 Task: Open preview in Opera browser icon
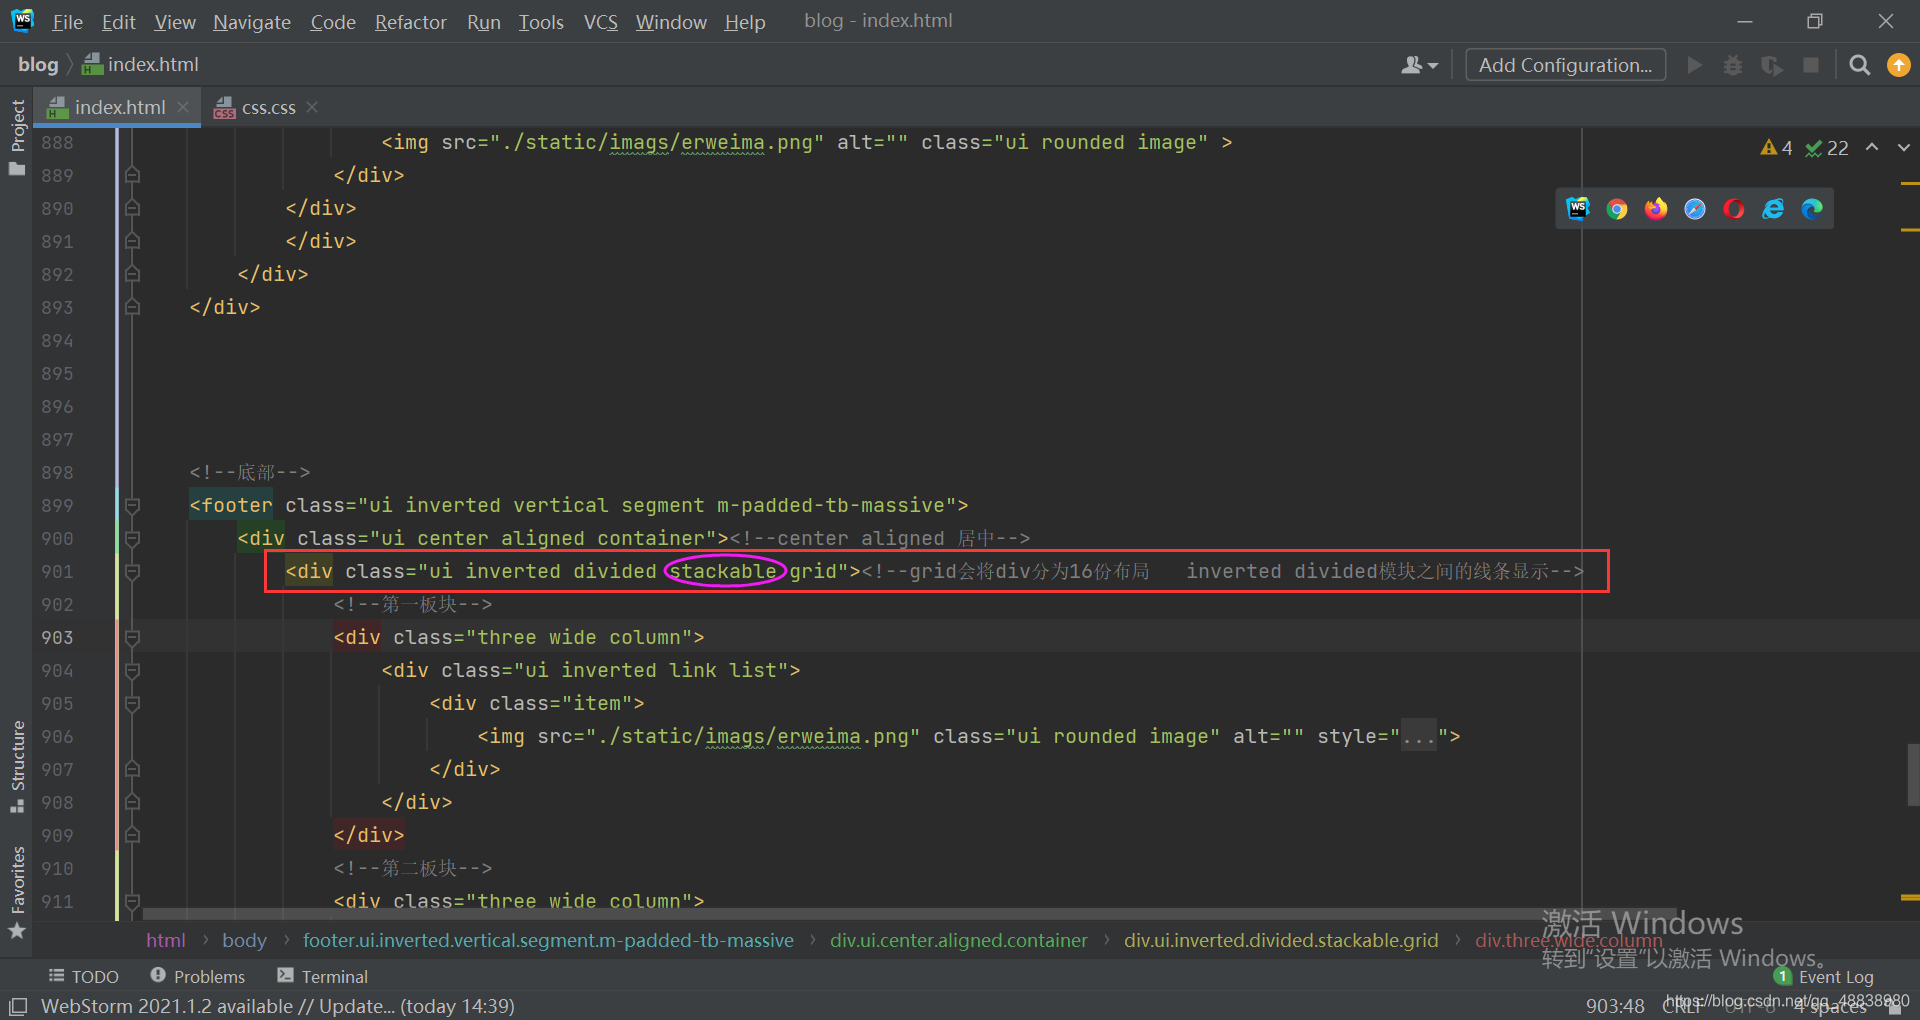point(1734,209)
